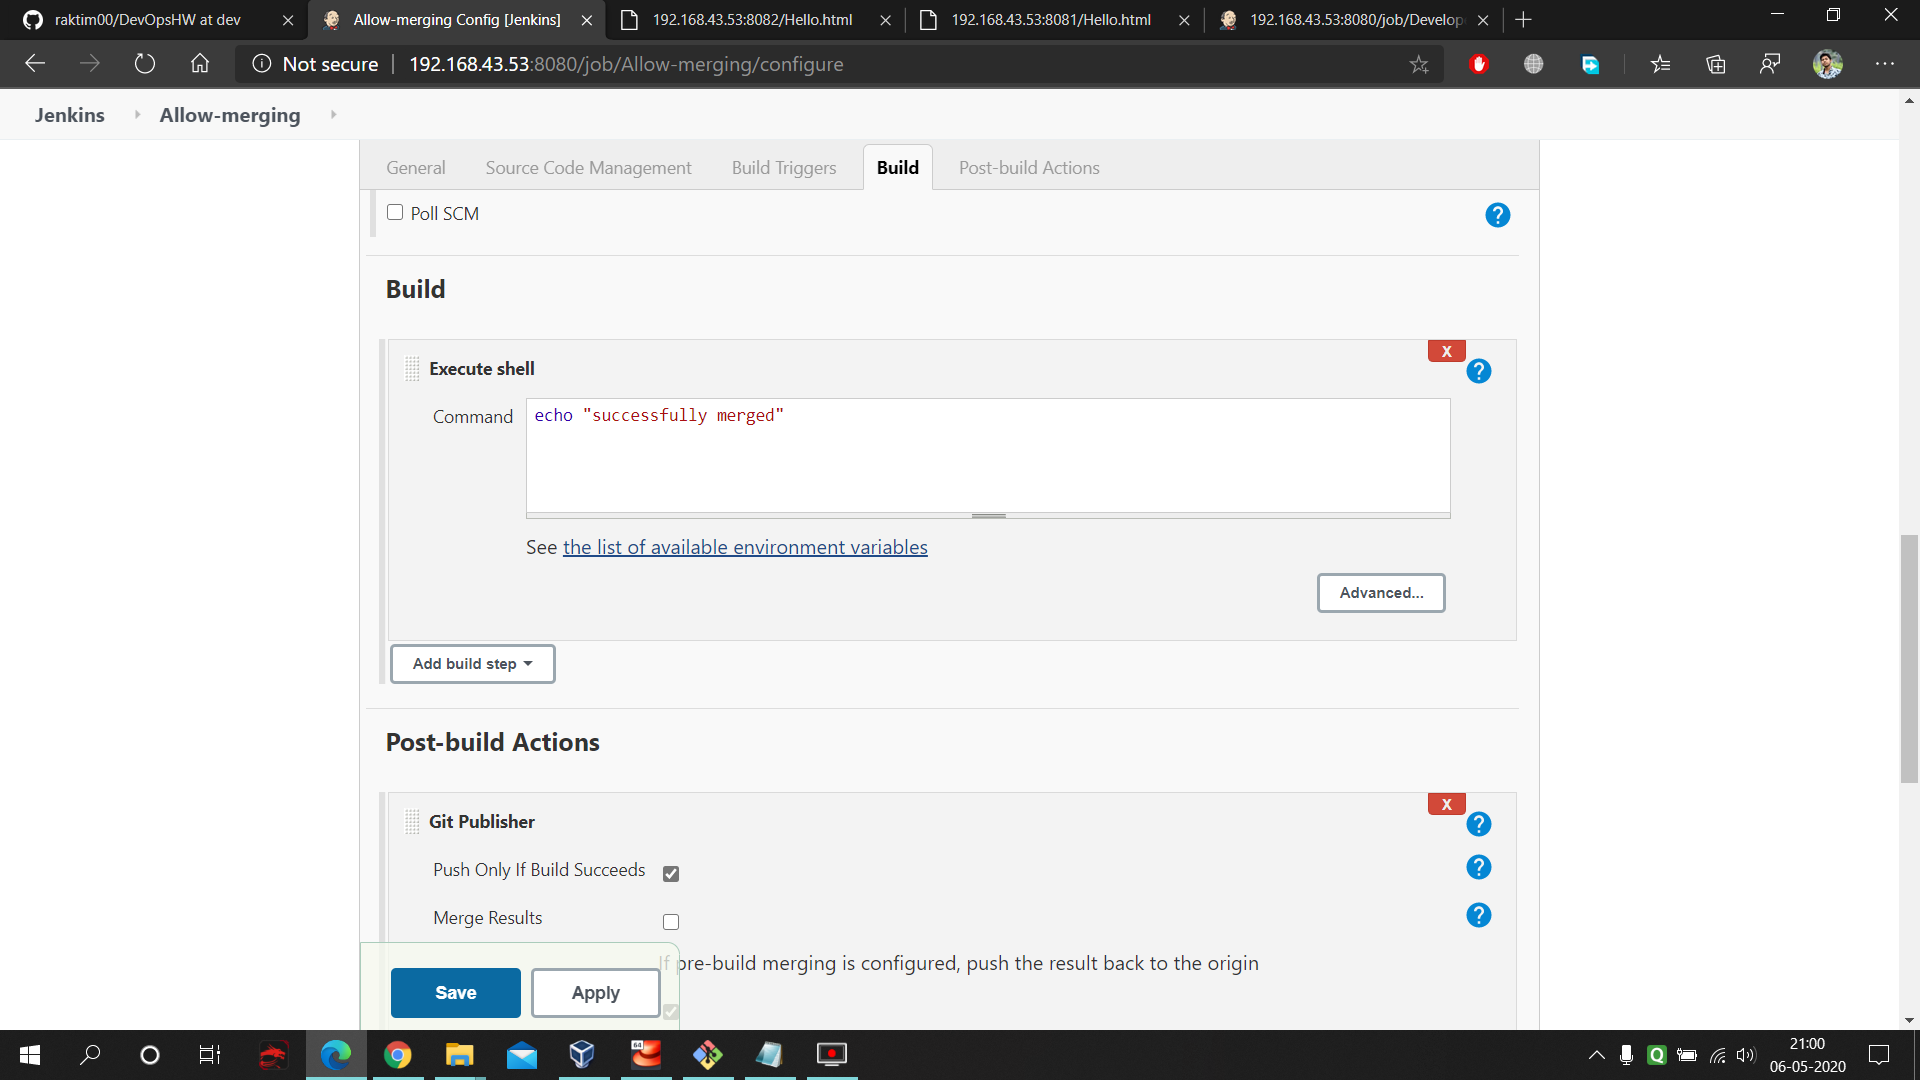Click the drag handle of Execute shell
1920x1080 pixels.
412,369
